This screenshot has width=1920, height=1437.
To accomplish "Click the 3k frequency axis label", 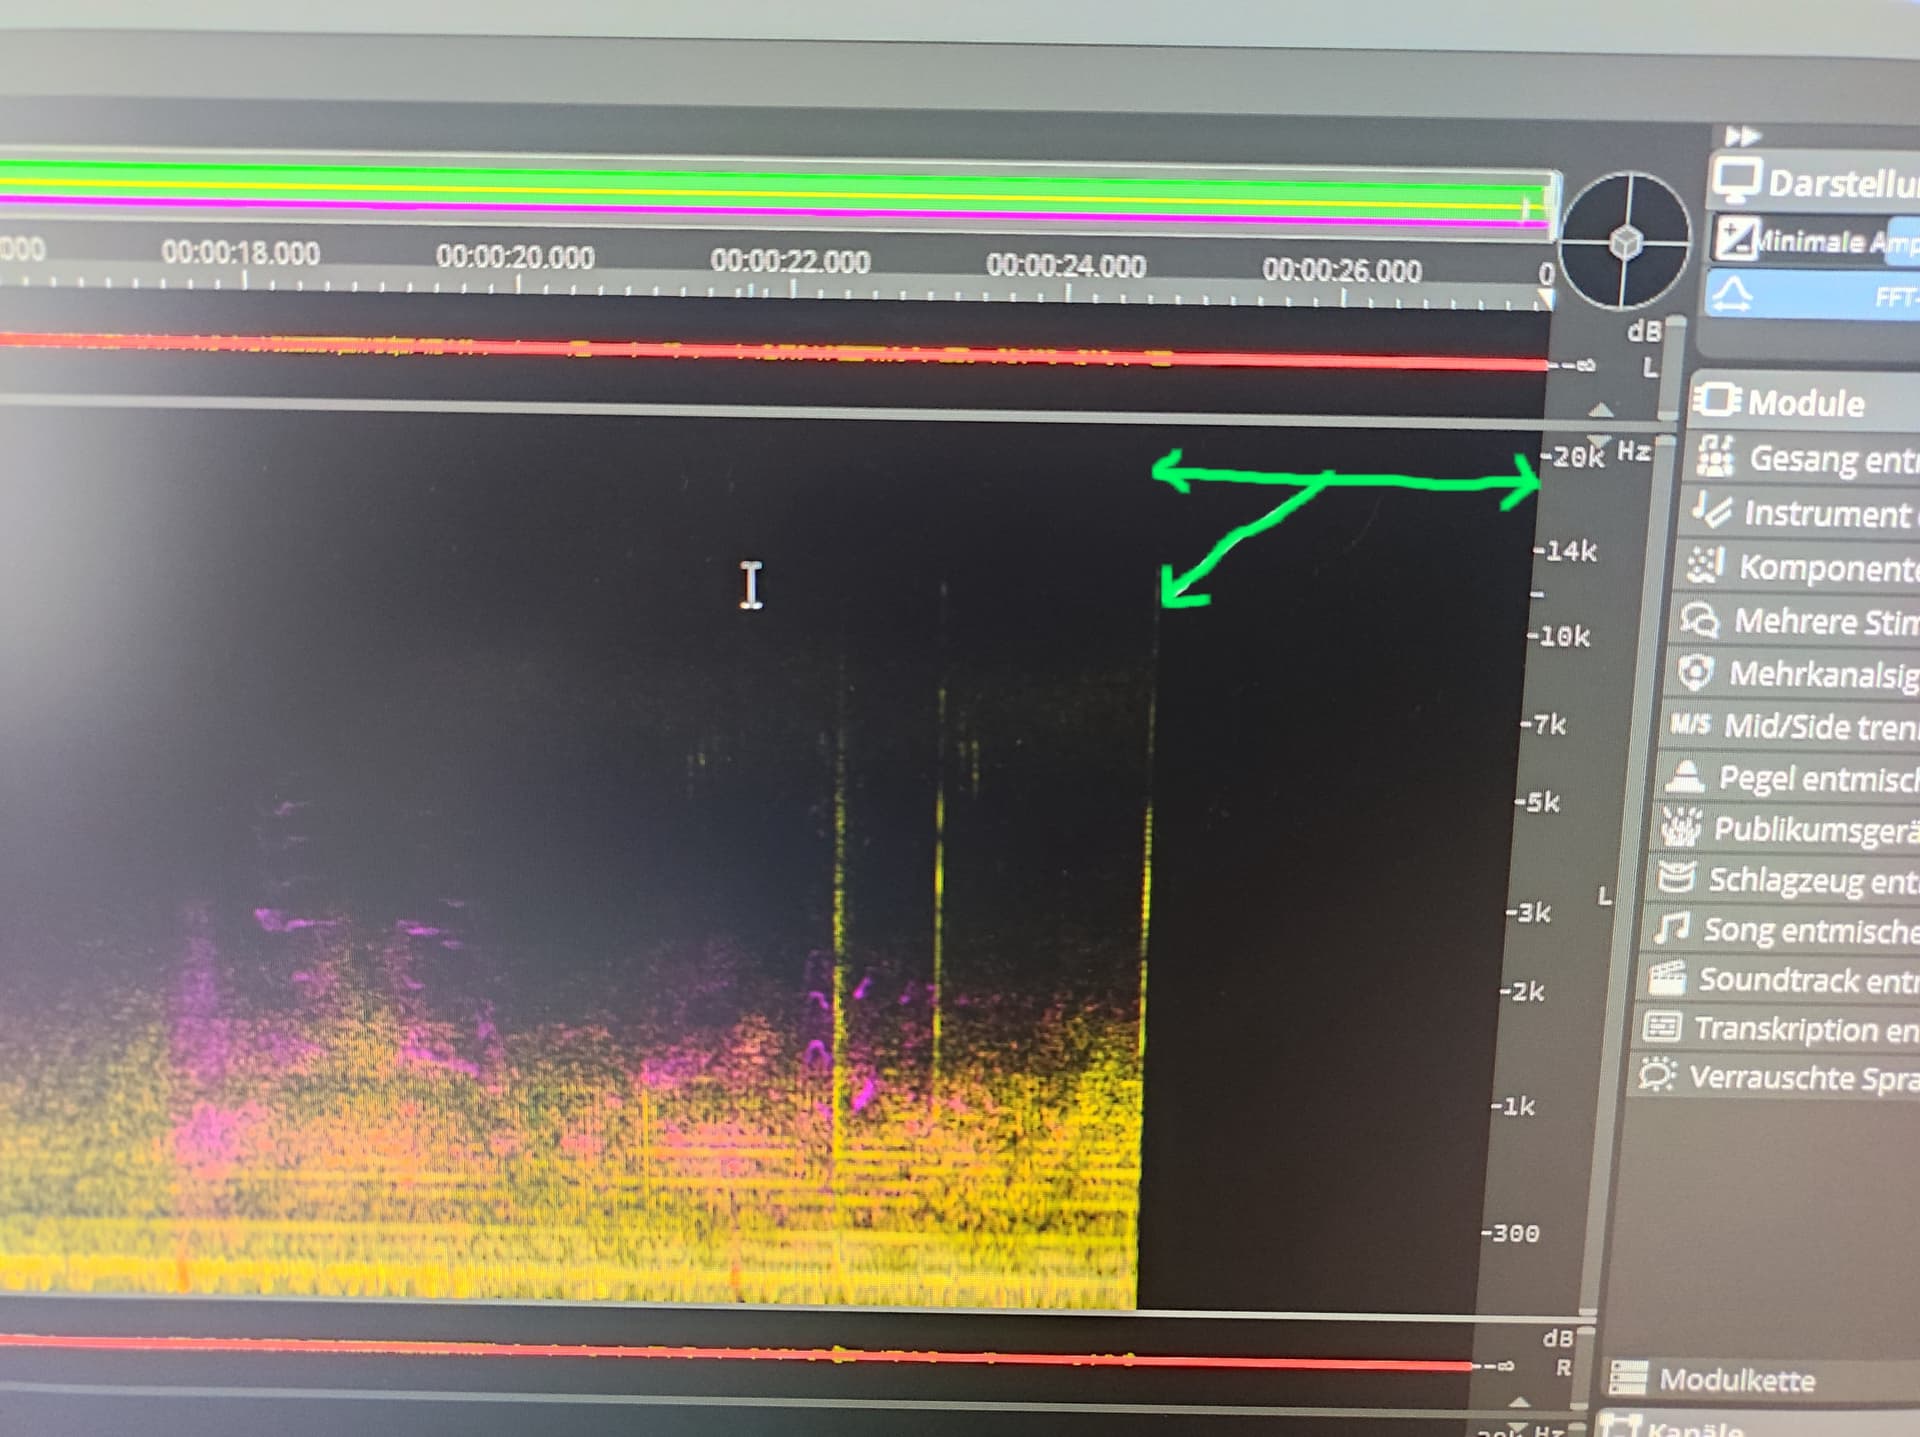I will point(1529,912).
